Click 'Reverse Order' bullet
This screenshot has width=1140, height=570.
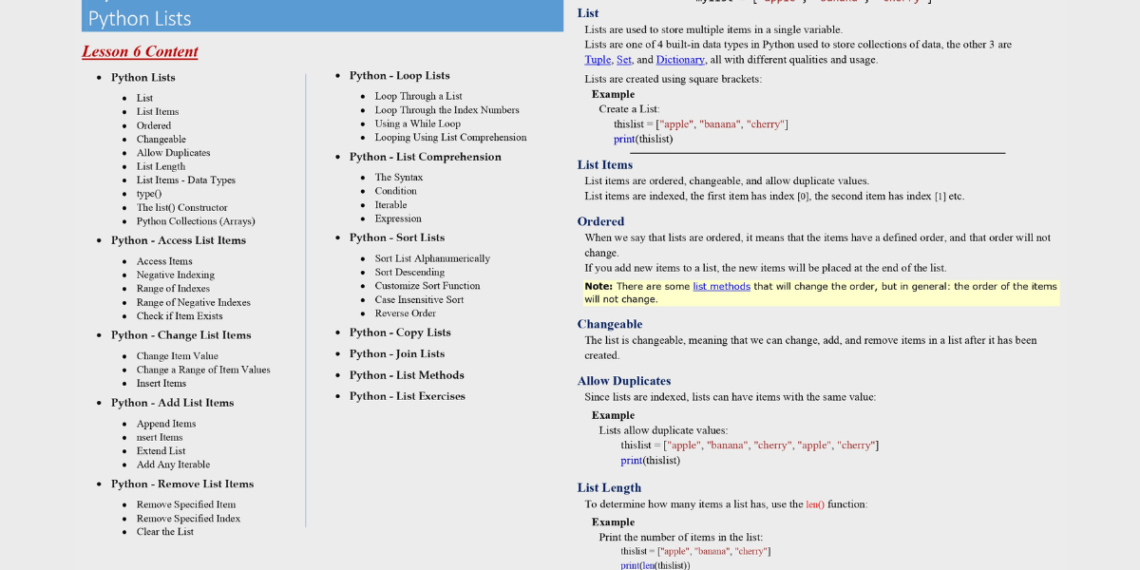tap(406, 314)
